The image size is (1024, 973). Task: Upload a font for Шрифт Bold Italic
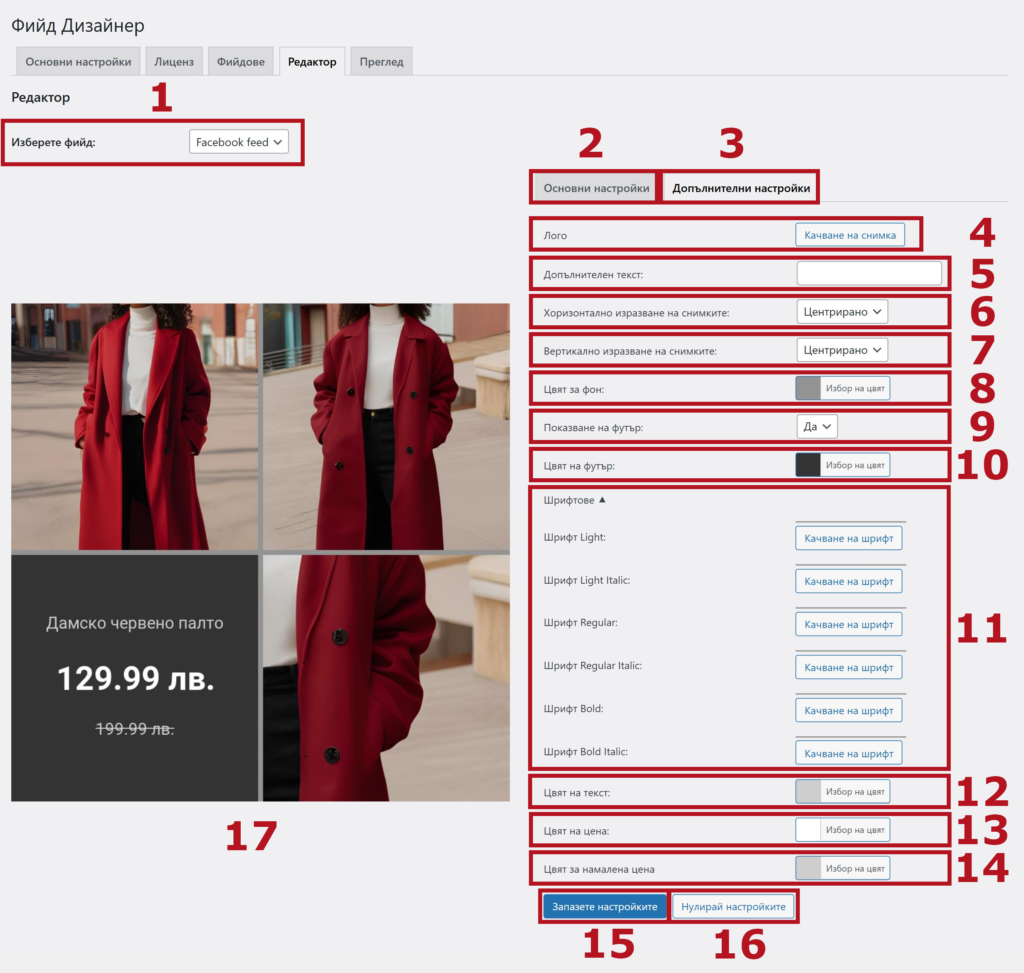[x=848, y=752]
